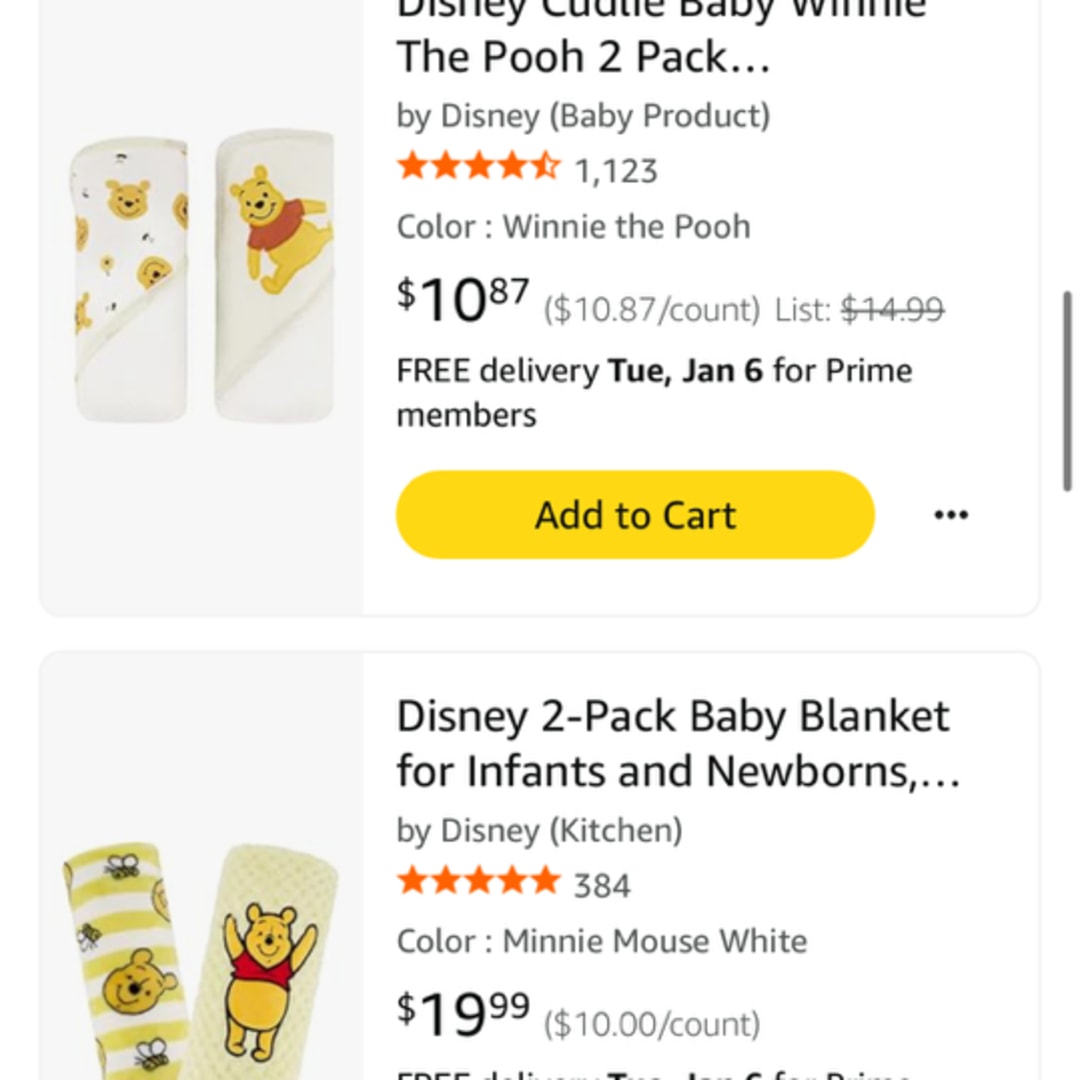View the 1,123 customer reviews
This screenshot has width=1080, height=1080.
tap(619, 170)
